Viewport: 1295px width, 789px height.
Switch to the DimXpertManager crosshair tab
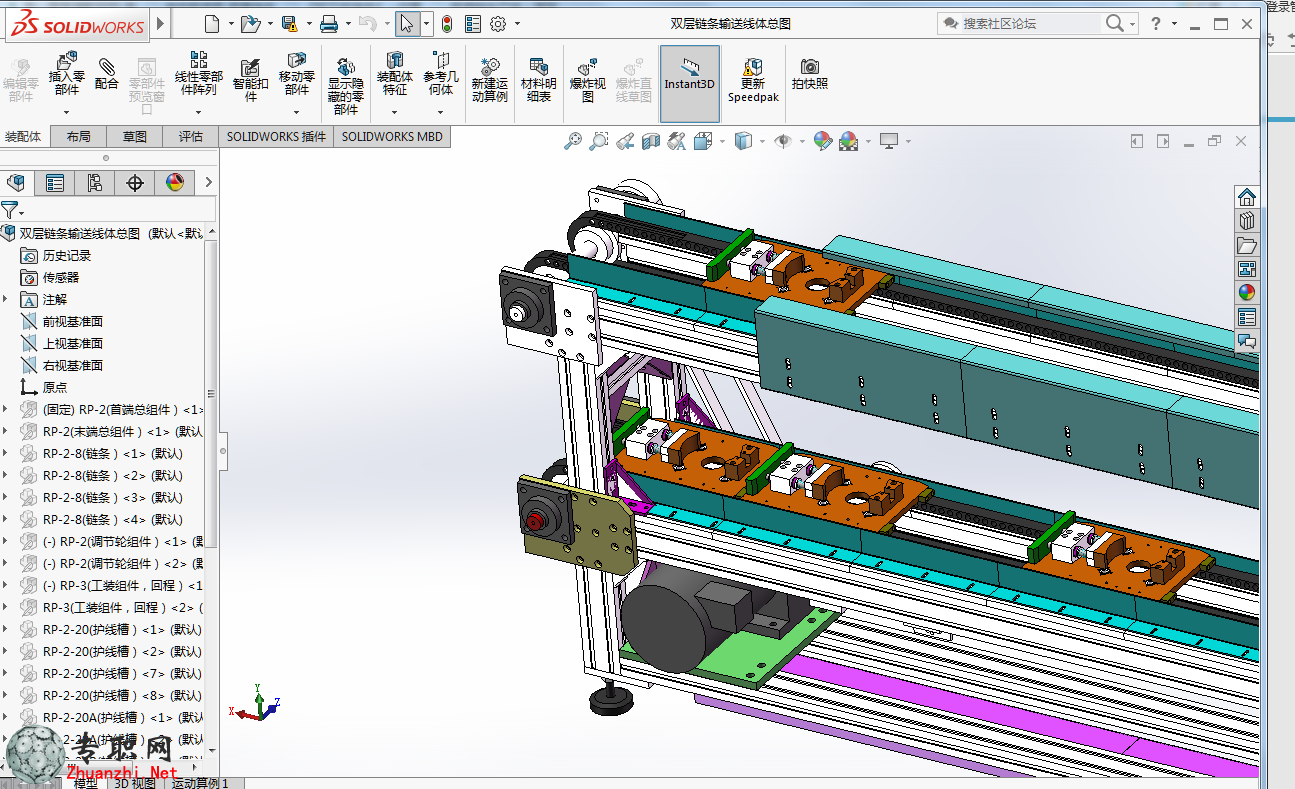pos(135,182)
